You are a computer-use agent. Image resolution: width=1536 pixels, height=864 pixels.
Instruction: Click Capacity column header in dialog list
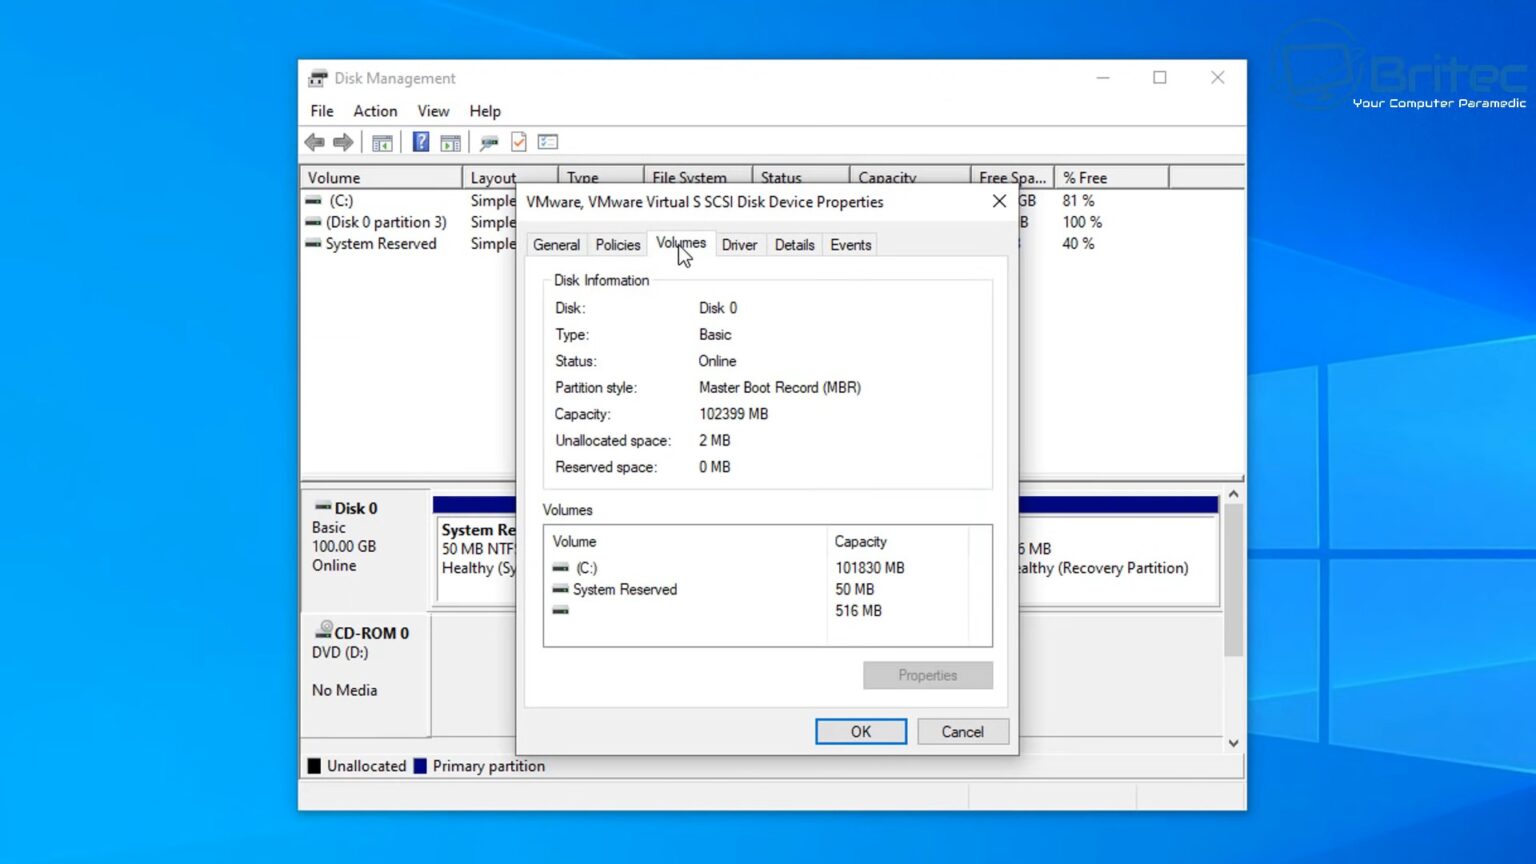(898, 542)
